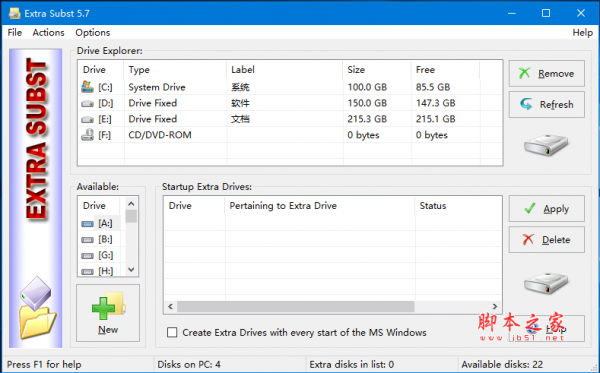Enable Create Extra Drives at Windows start

(172, 332)
